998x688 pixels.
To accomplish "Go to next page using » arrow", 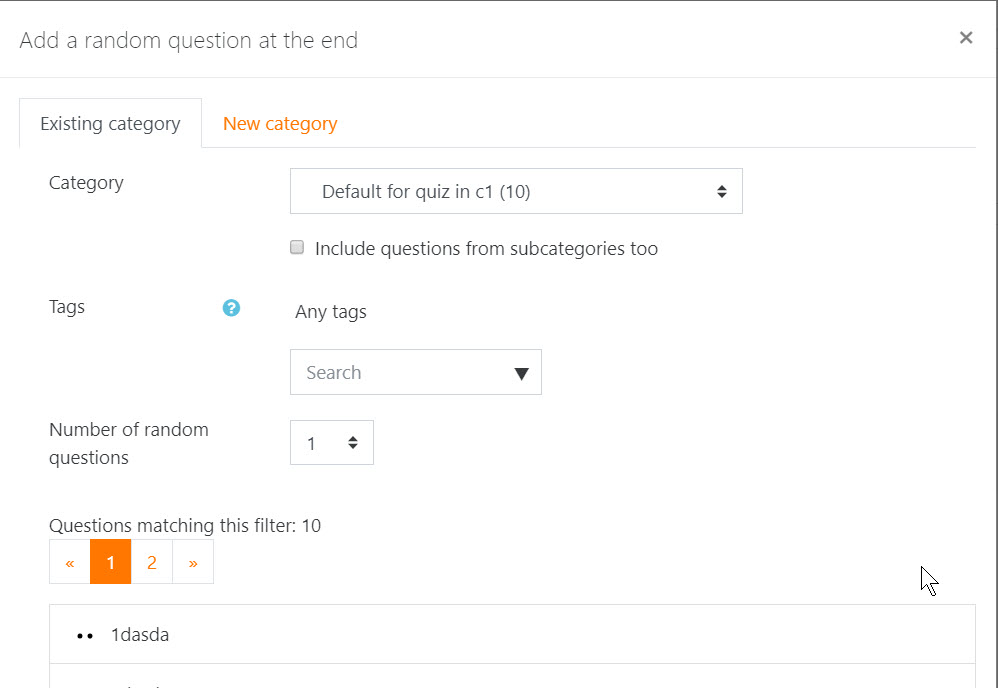I will 193,562.
